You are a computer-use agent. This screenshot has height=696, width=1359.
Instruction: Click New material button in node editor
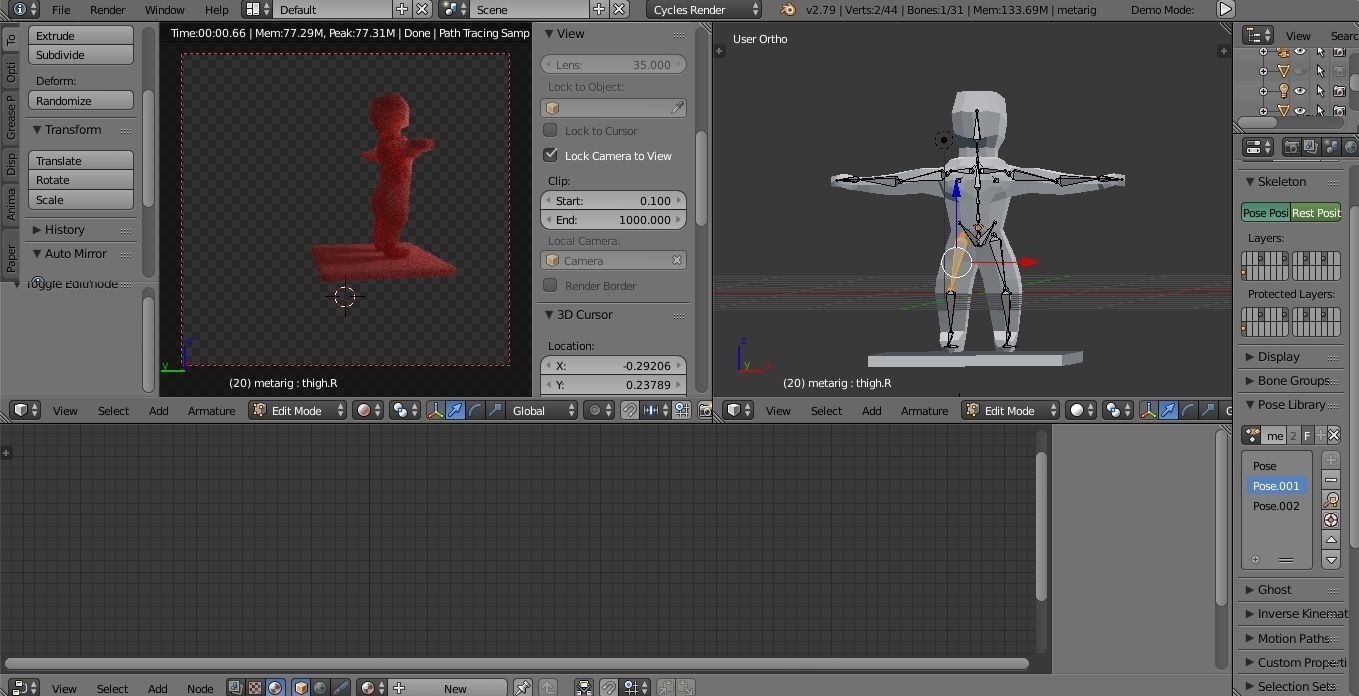[x=446, y=688]
